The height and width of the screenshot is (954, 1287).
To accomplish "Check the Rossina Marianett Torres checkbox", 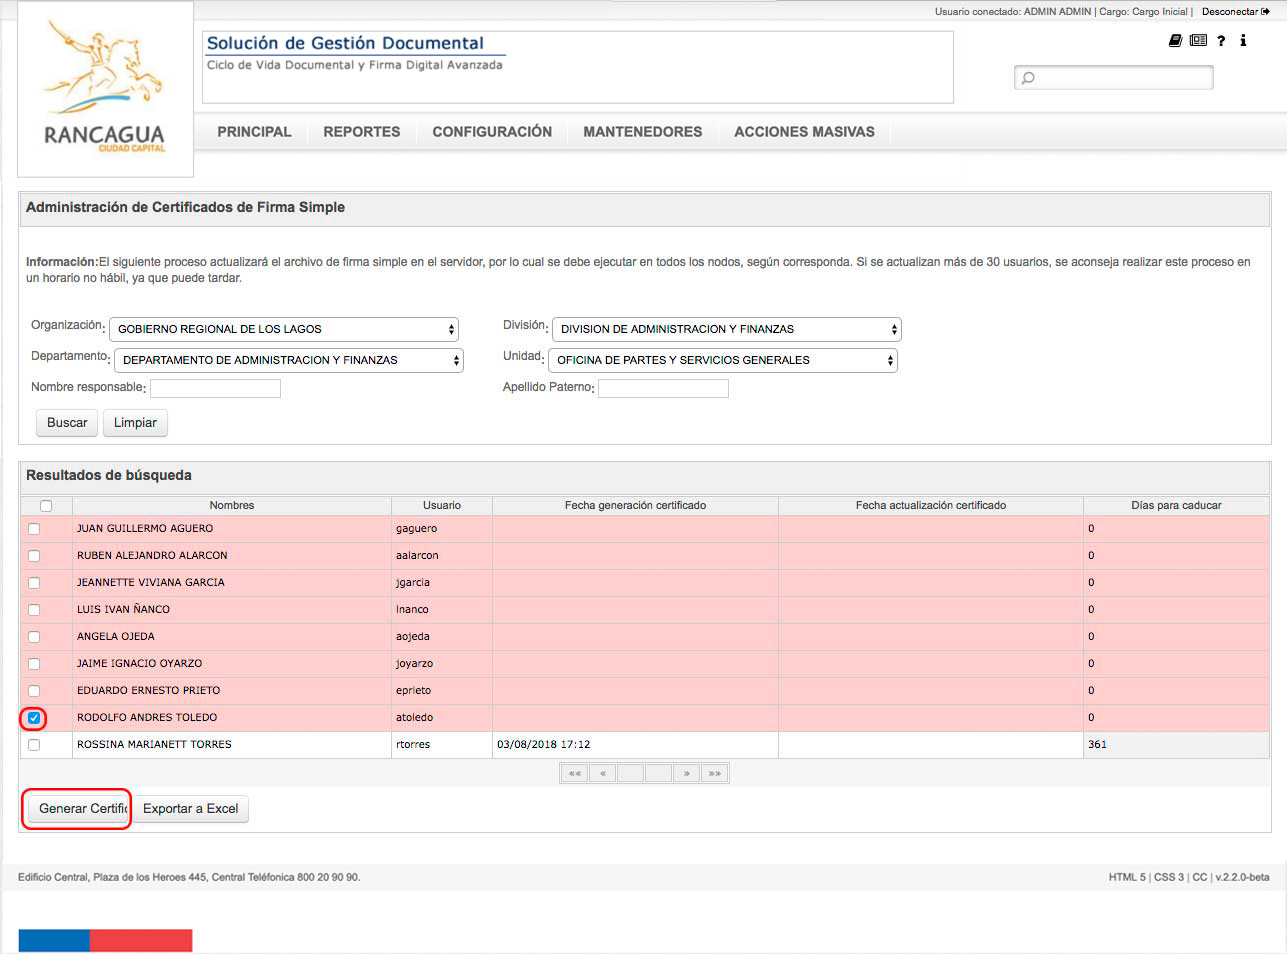I will pyautogui.click(x=34, y=745).
